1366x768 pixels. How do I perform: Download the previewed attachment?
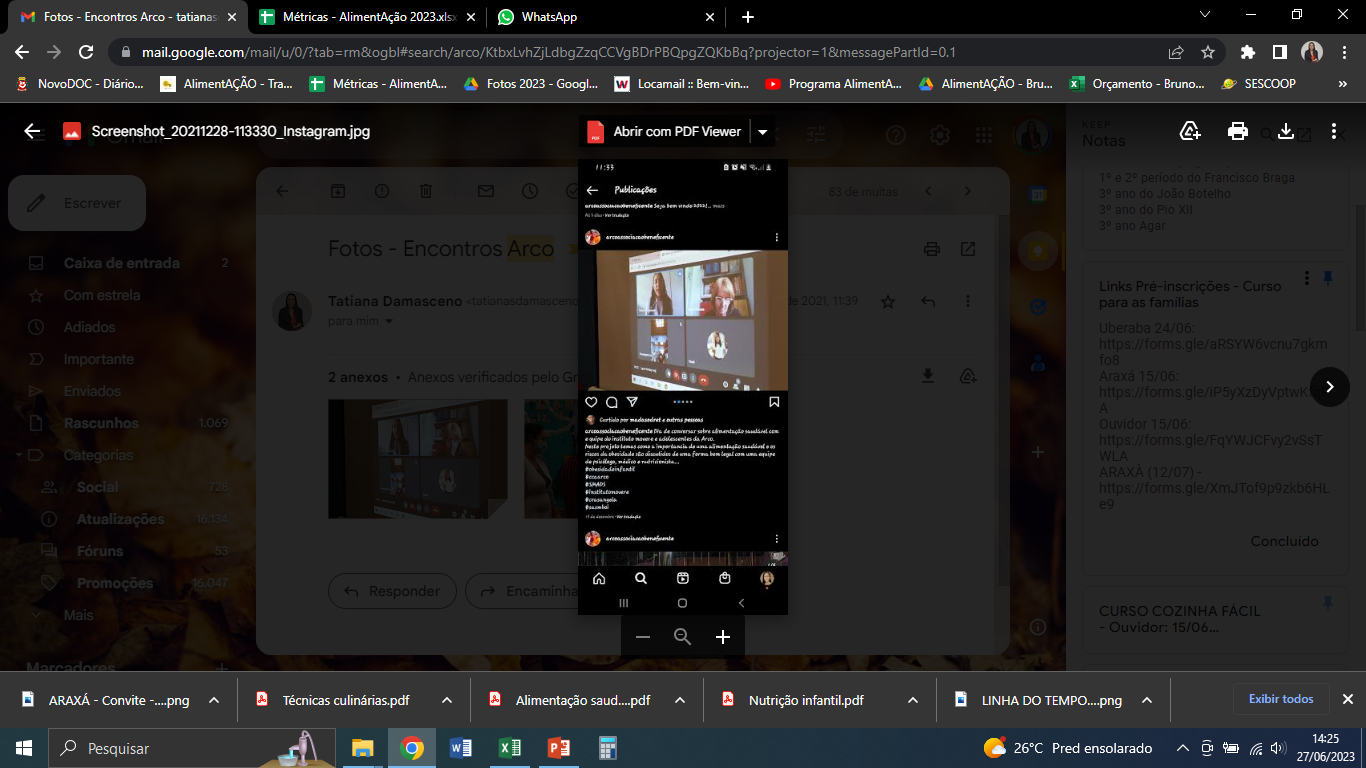pos(1287,131)
